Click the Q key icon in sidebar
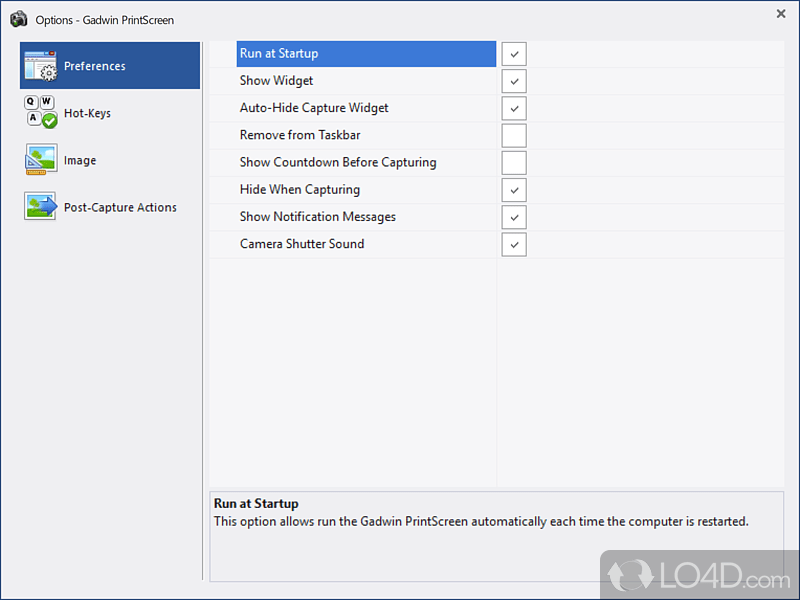800x600 pixels. [x=31, y=101]
